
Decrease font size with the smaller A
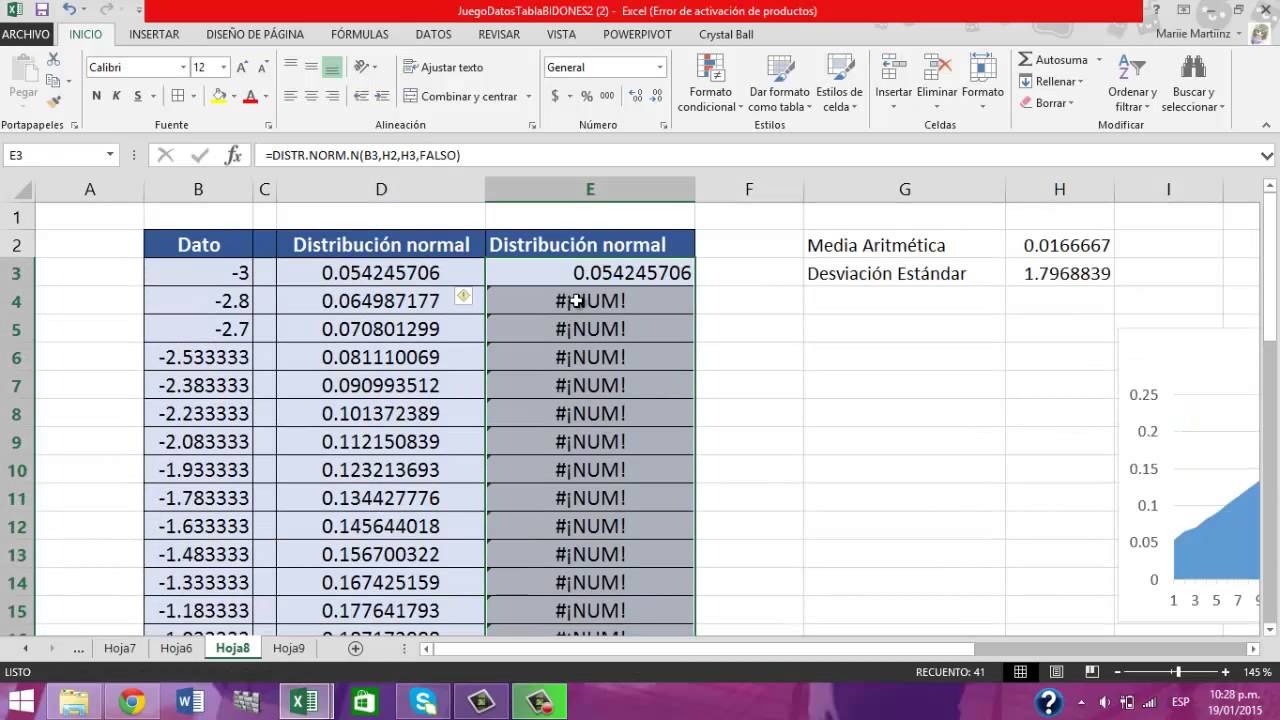tap(263, 67)
